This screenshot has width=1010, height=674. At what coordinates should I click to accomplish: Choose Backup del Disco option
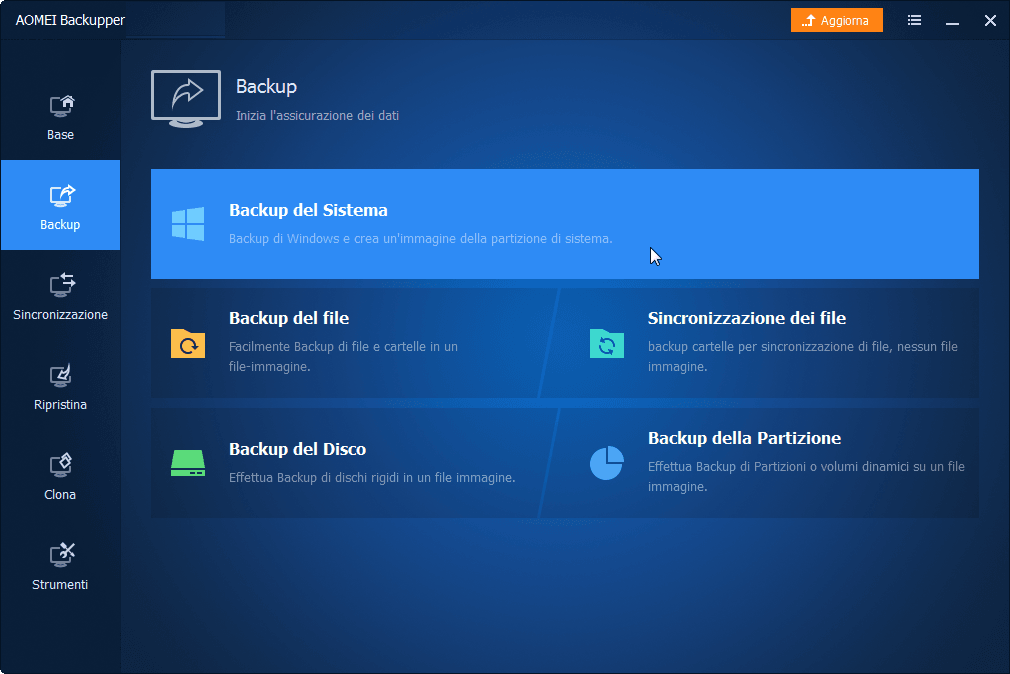(x=353, y=463)
